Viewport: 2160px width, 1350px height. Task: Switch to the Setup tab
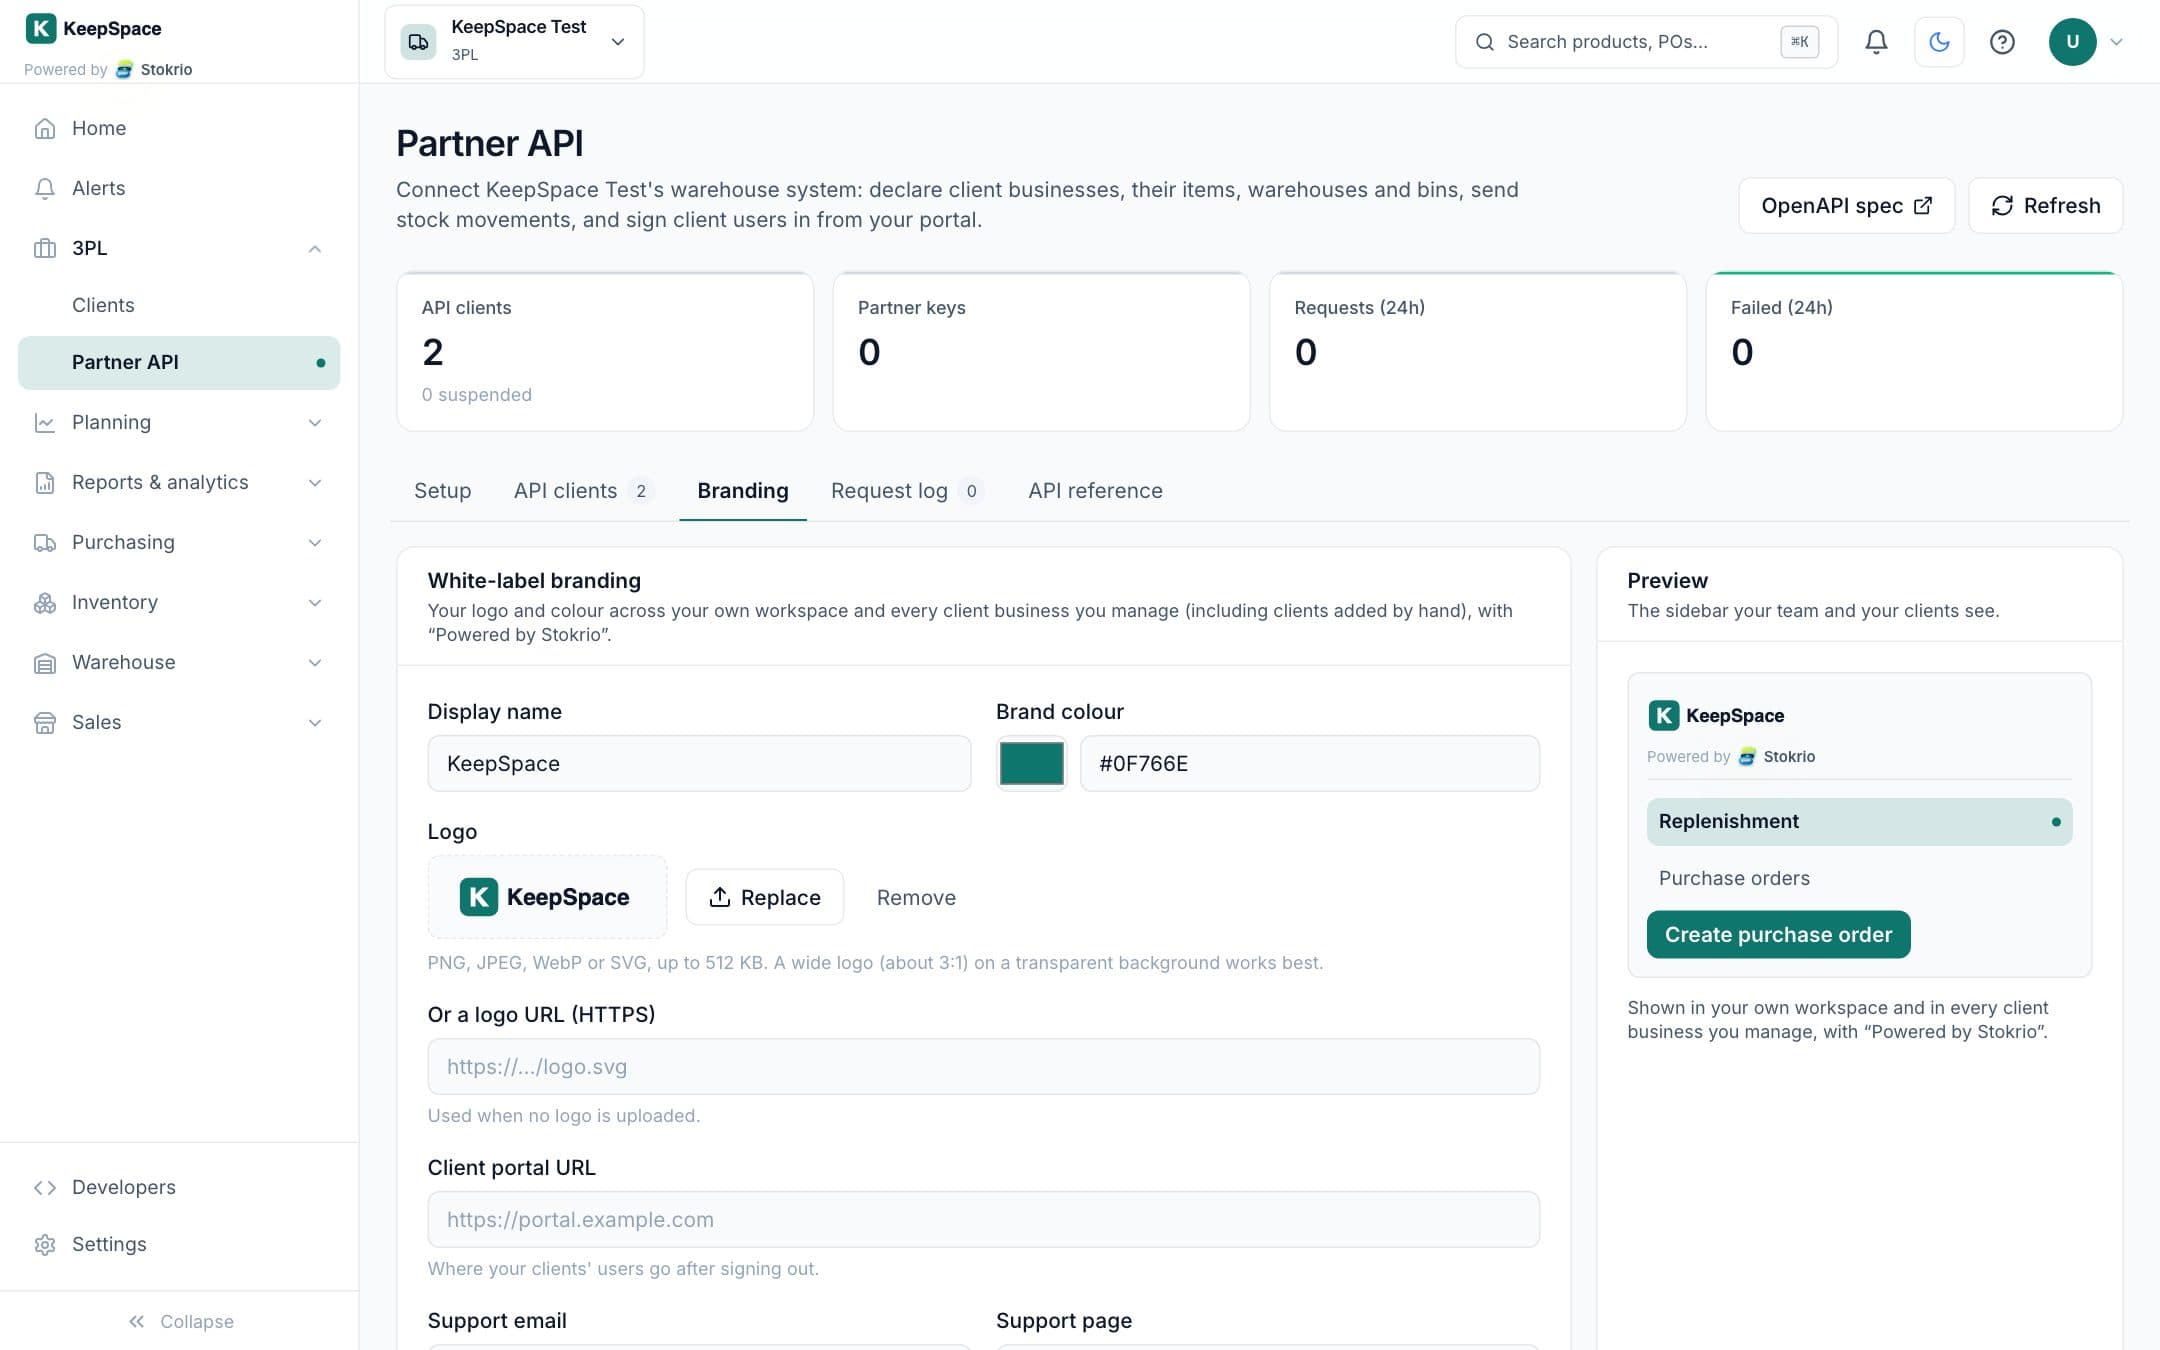(442, 490)
